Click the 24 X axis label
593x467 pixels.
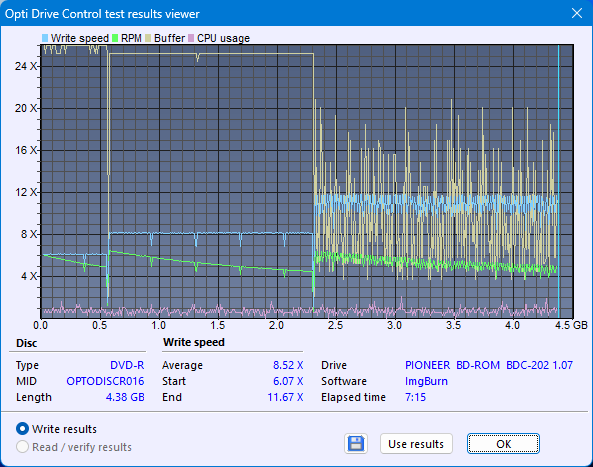coord(26,66)
